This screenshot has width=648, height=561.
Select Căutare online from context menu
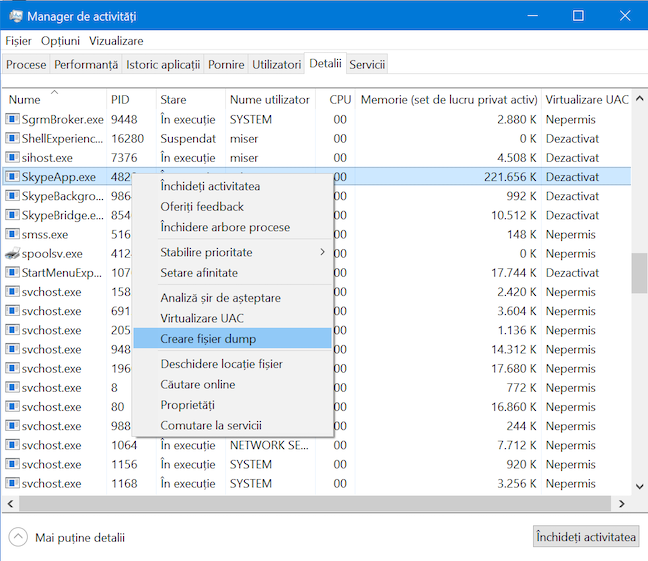pos(233,384)
